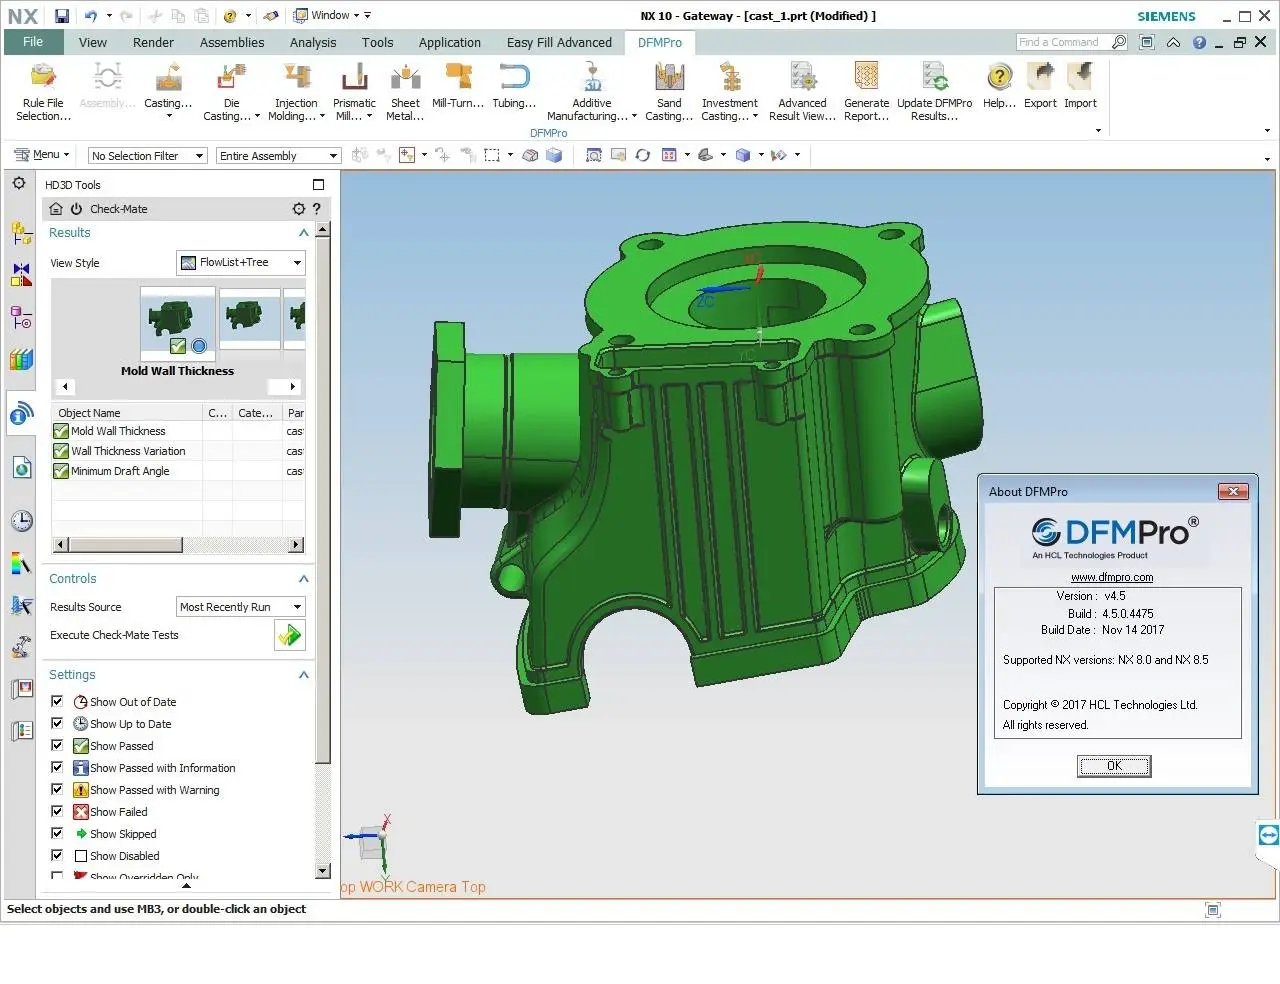Open Entire Assembly scope dropdown
The image size is (1280, 984).
pos(278,155)
